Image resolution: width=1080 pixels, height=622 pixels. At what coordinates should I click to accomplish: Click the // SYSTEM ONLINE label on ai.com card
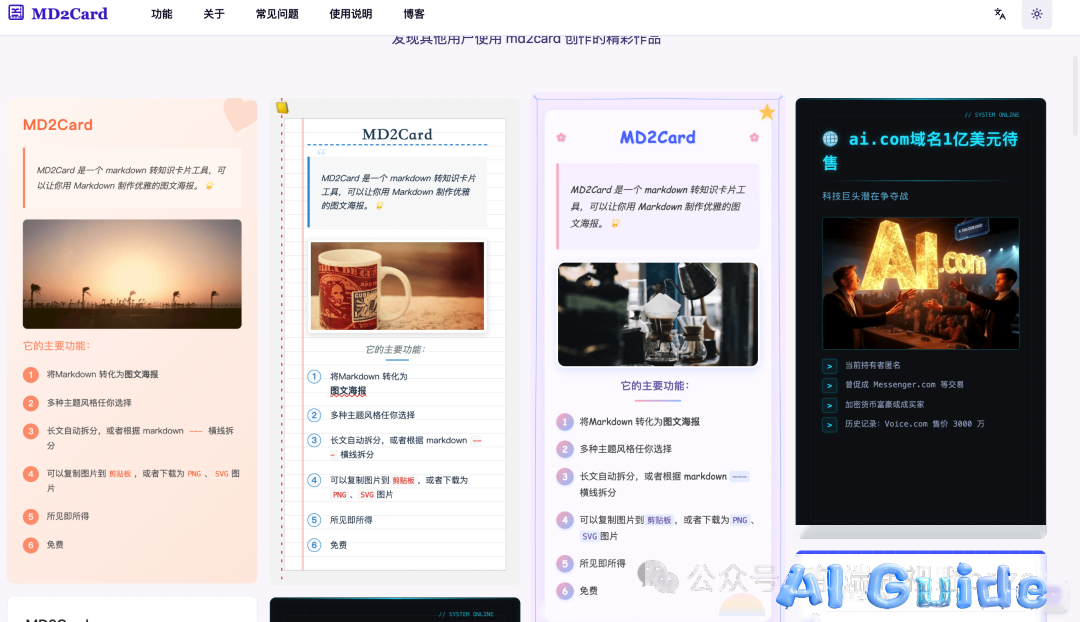point(992,115)
